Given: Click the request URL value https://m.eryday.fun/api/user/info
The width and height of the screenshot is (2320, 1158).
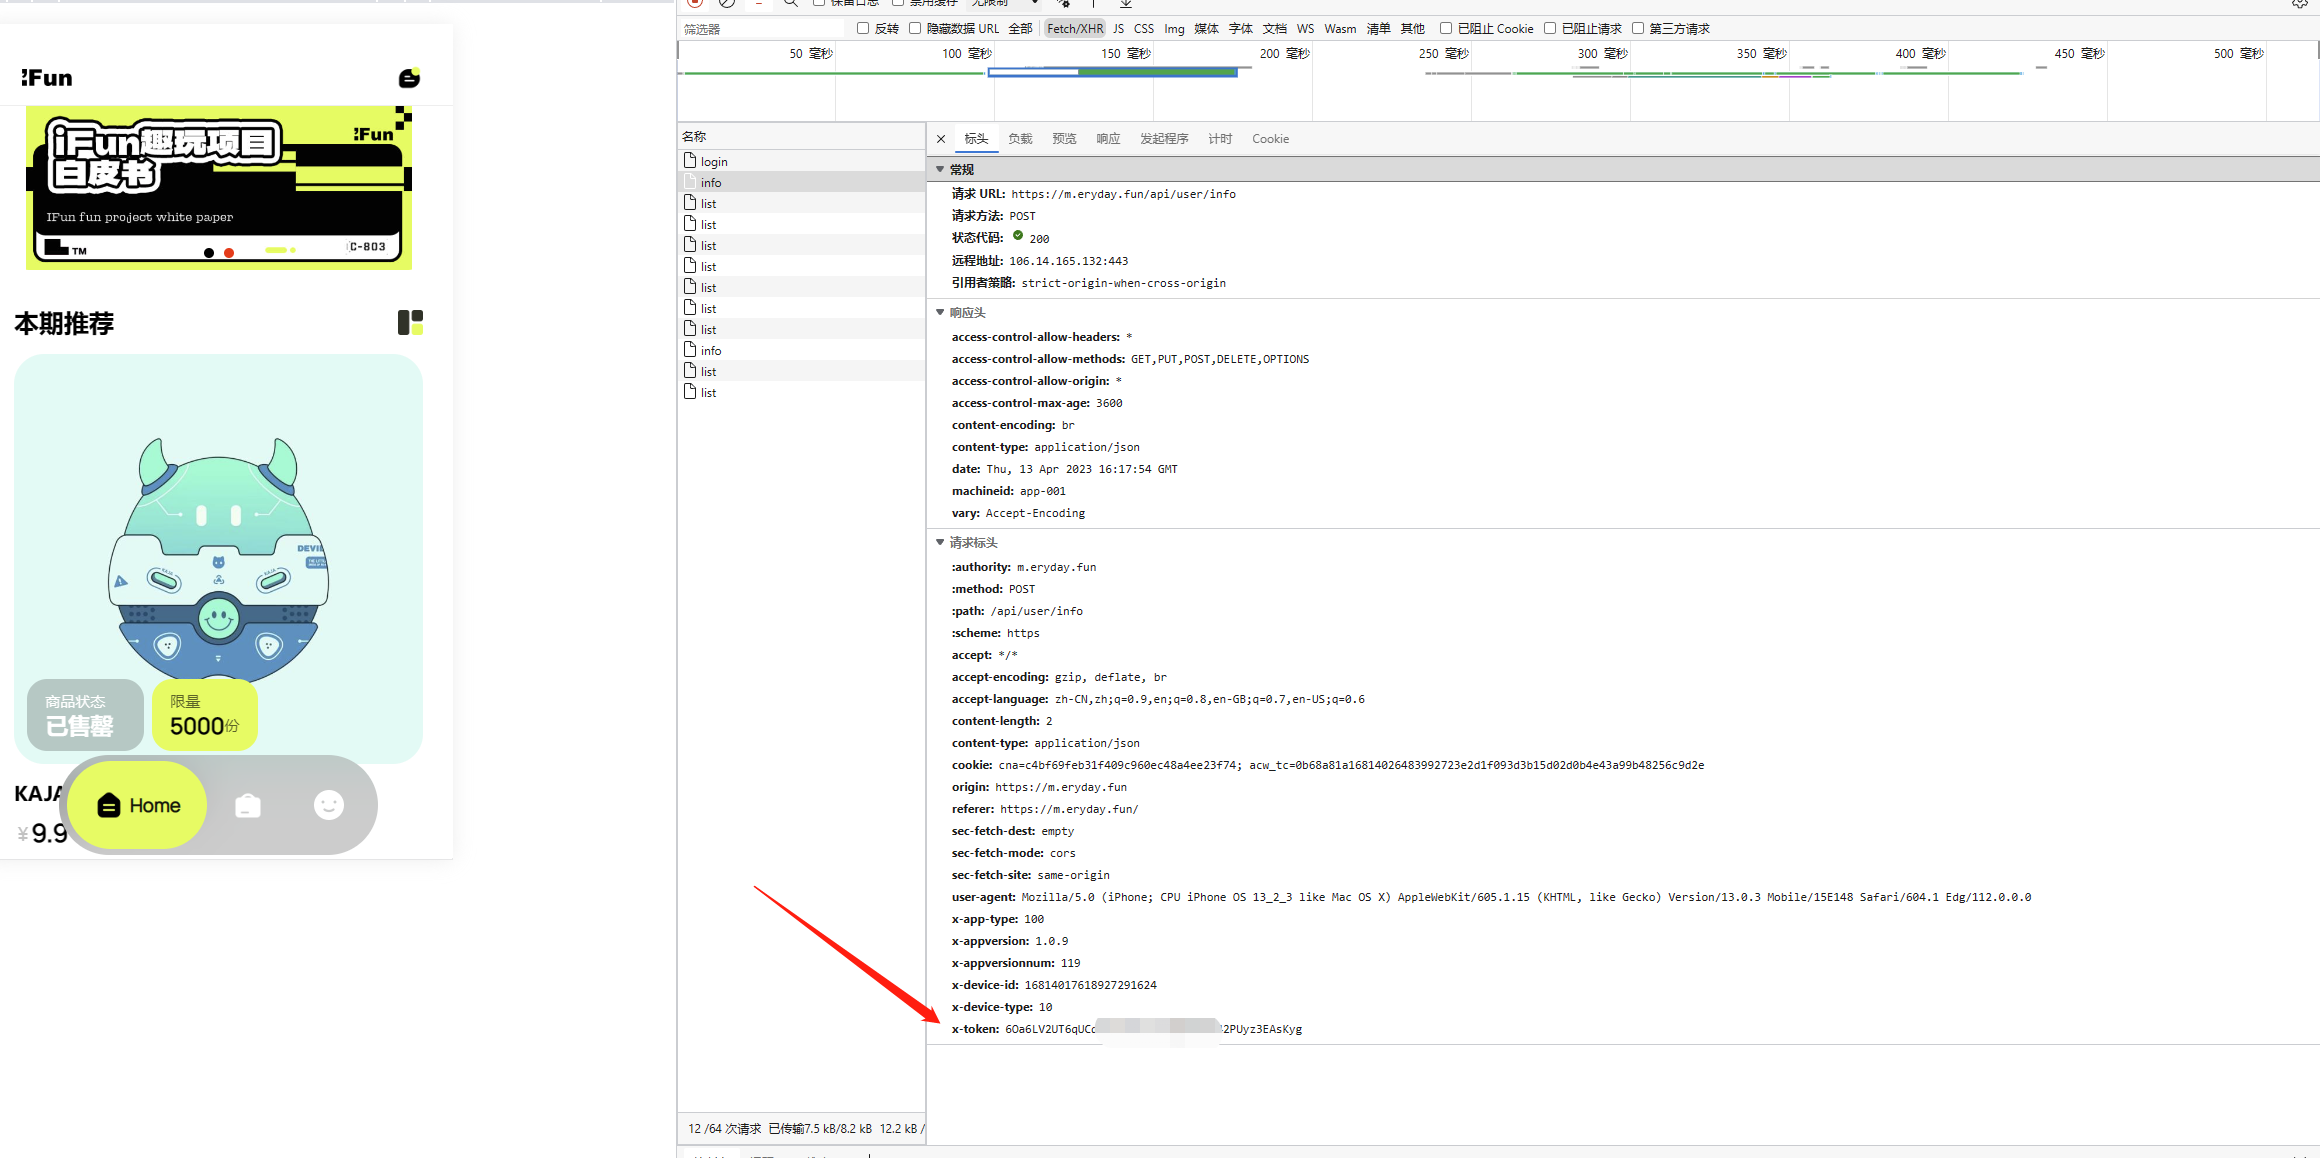Looking at the screenshot, I should coord(1123,194).
